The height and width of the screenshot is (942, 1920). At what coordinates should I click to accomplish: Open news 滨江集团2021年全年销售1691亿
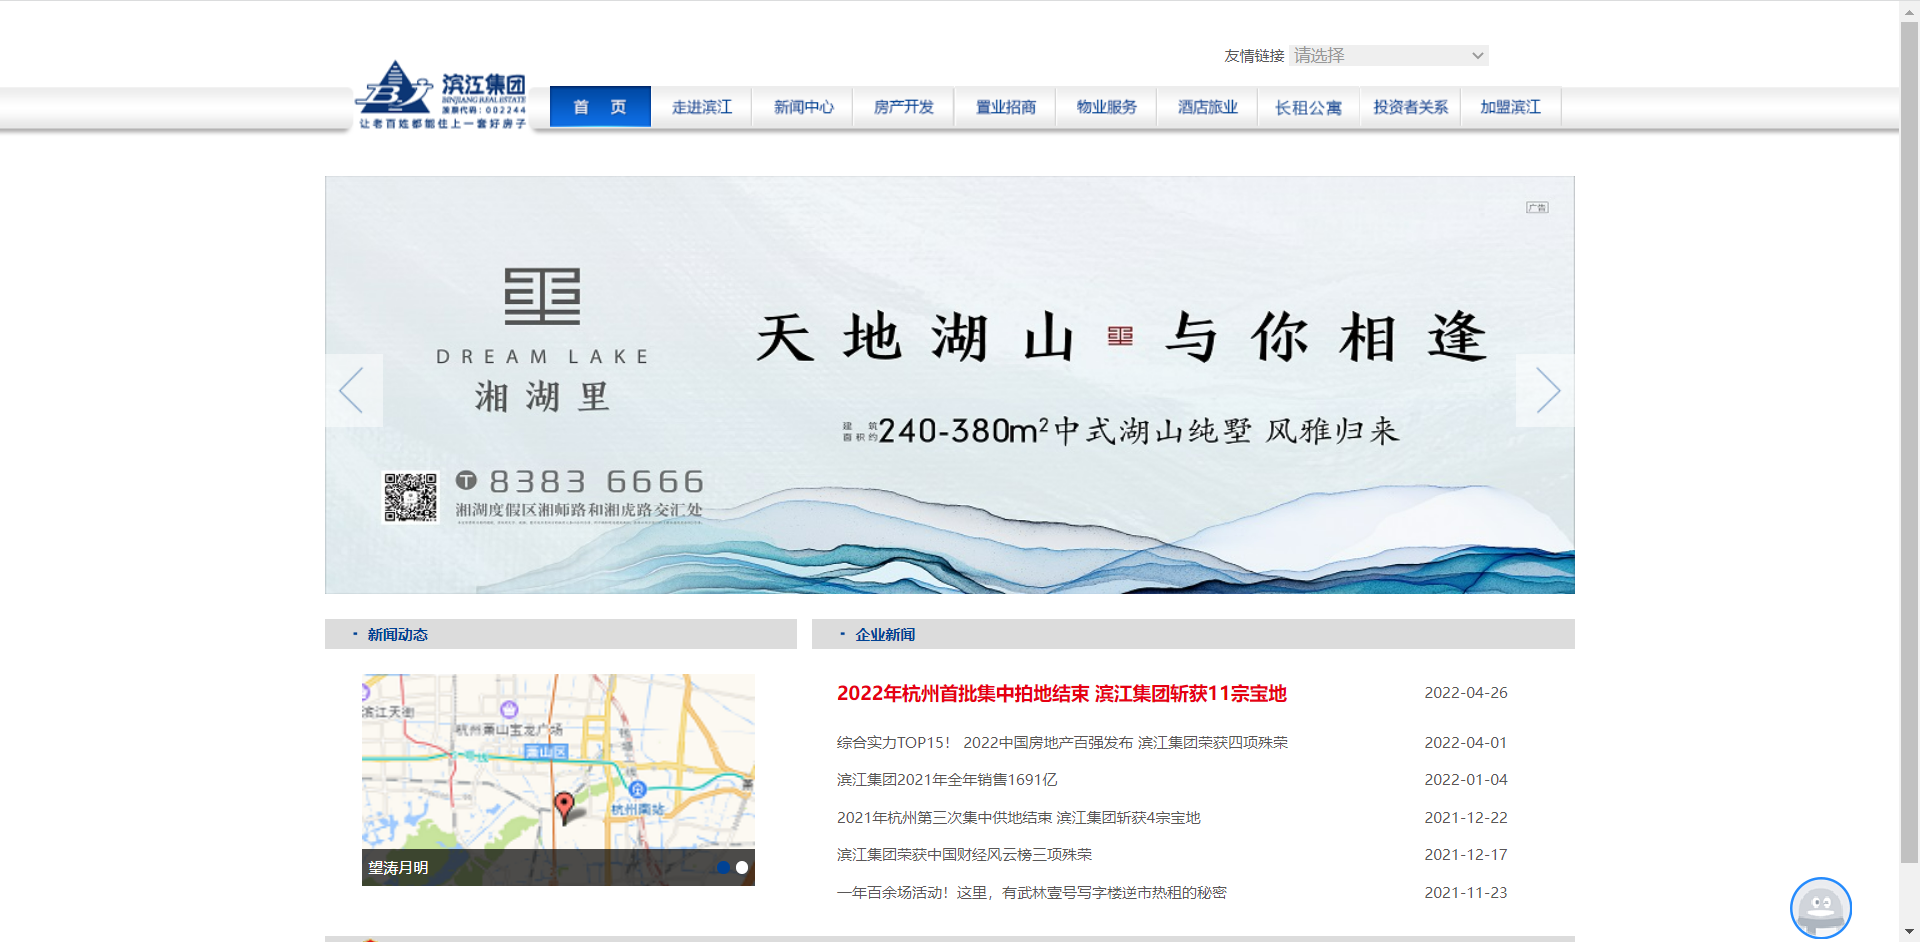point(946,780)
